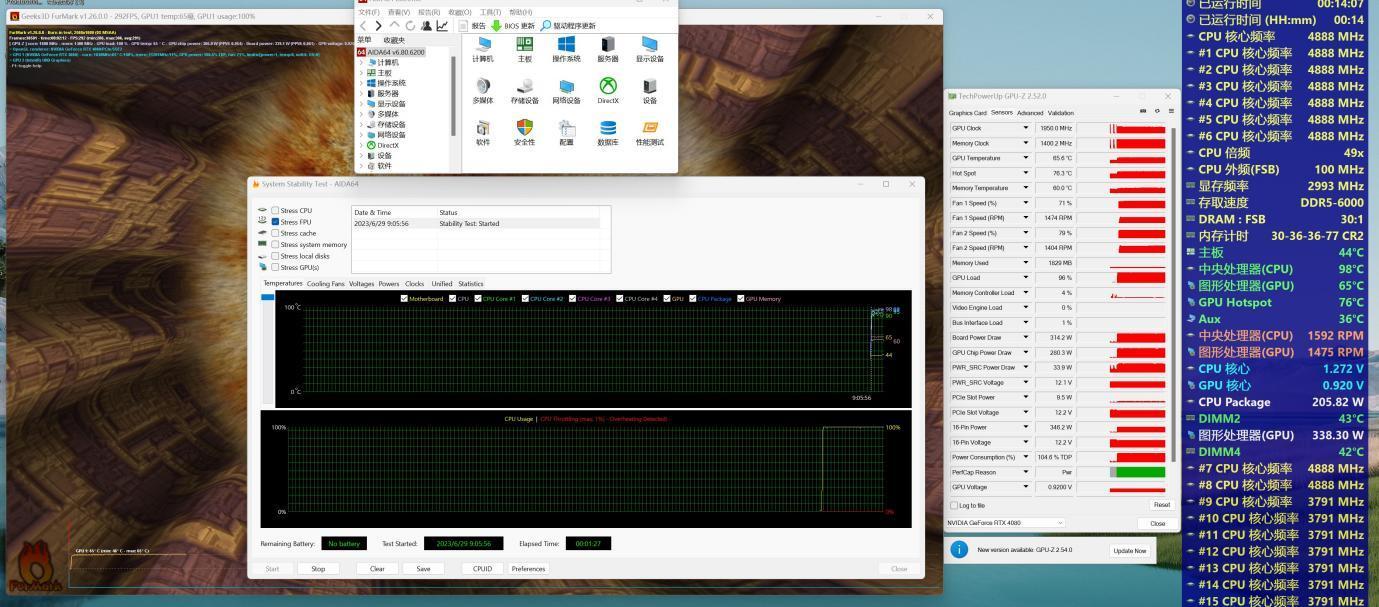Image resolution: width=1379 pixels, height=607 pixels.
Task: Click the CPUID button
Action: (483, 569)
